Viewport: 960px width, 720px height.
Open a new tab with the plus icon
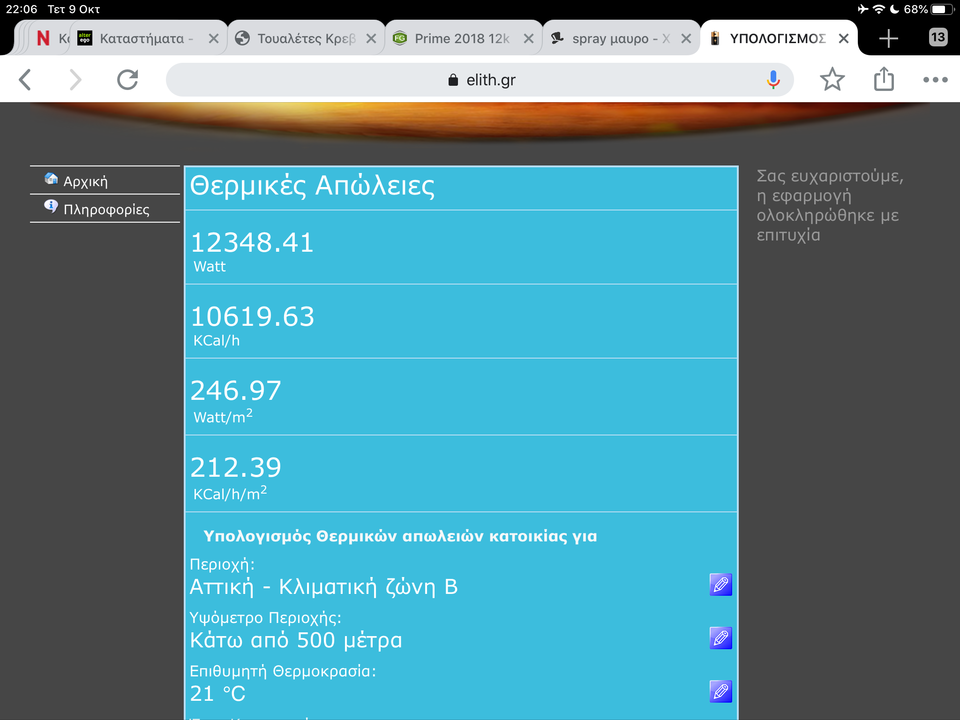[888, 39]
